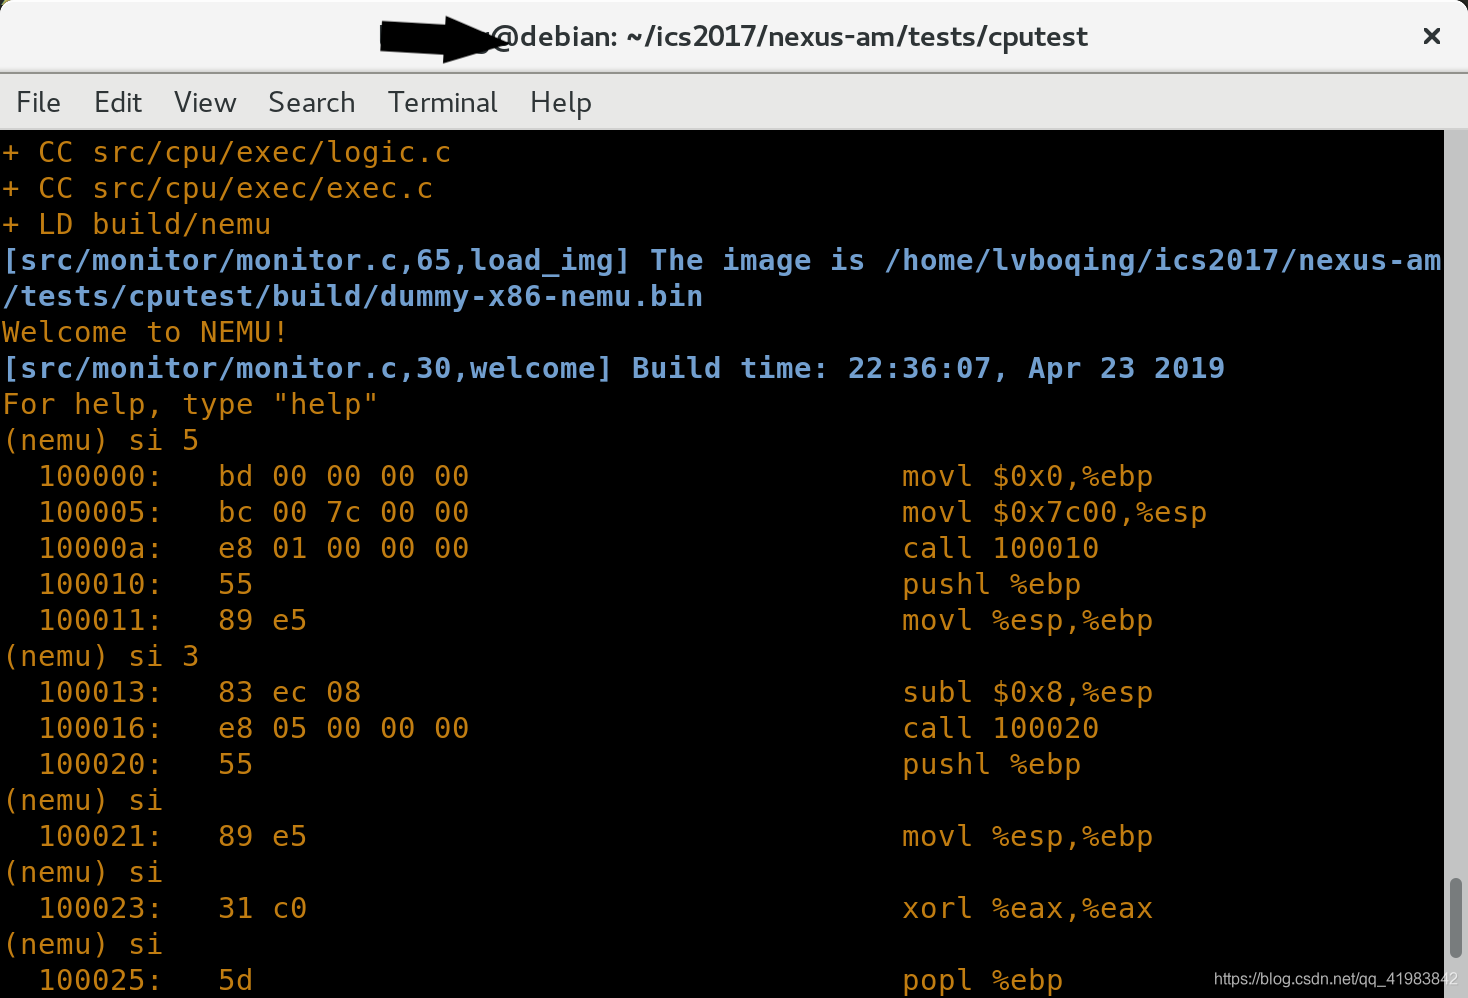Click the line '+ CC src/cpu/exec/logic.c'

[x=227, y=152]
